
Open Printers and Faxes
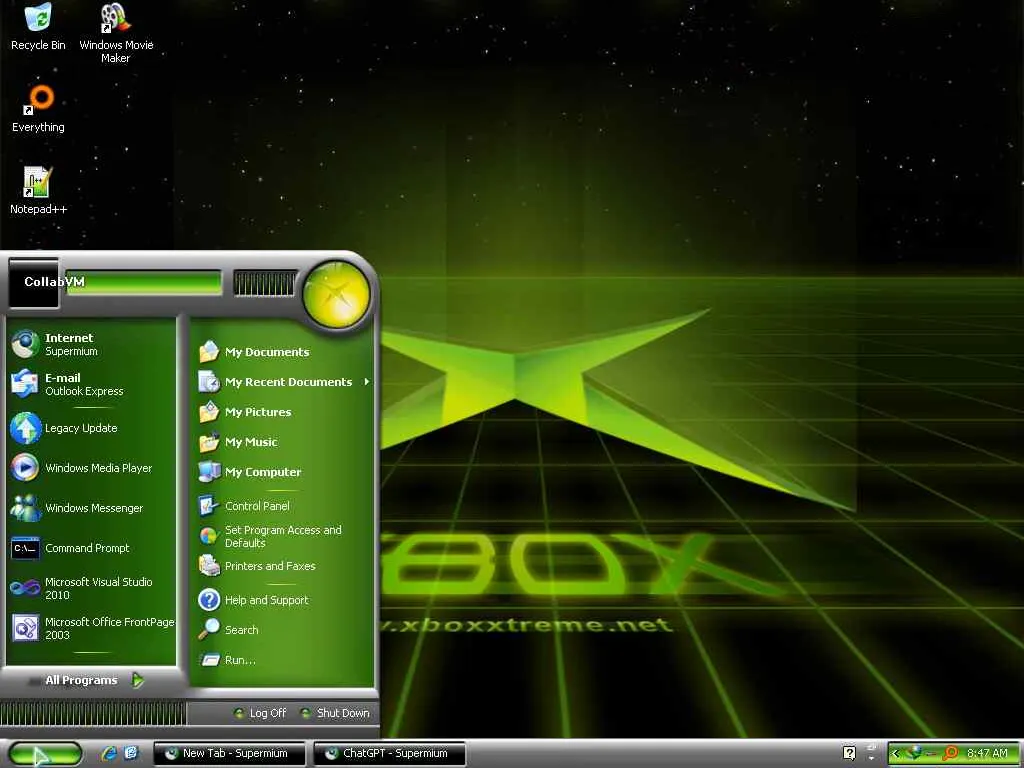pos(283,566)
